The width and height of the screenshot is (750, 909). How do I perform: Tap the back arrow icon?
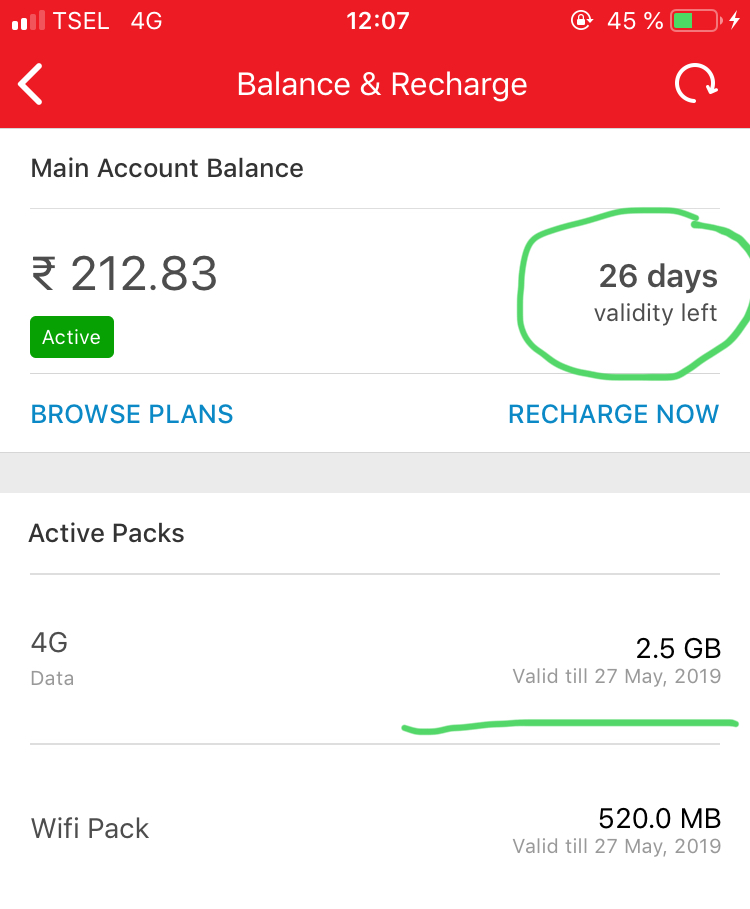tap(31, 84)
